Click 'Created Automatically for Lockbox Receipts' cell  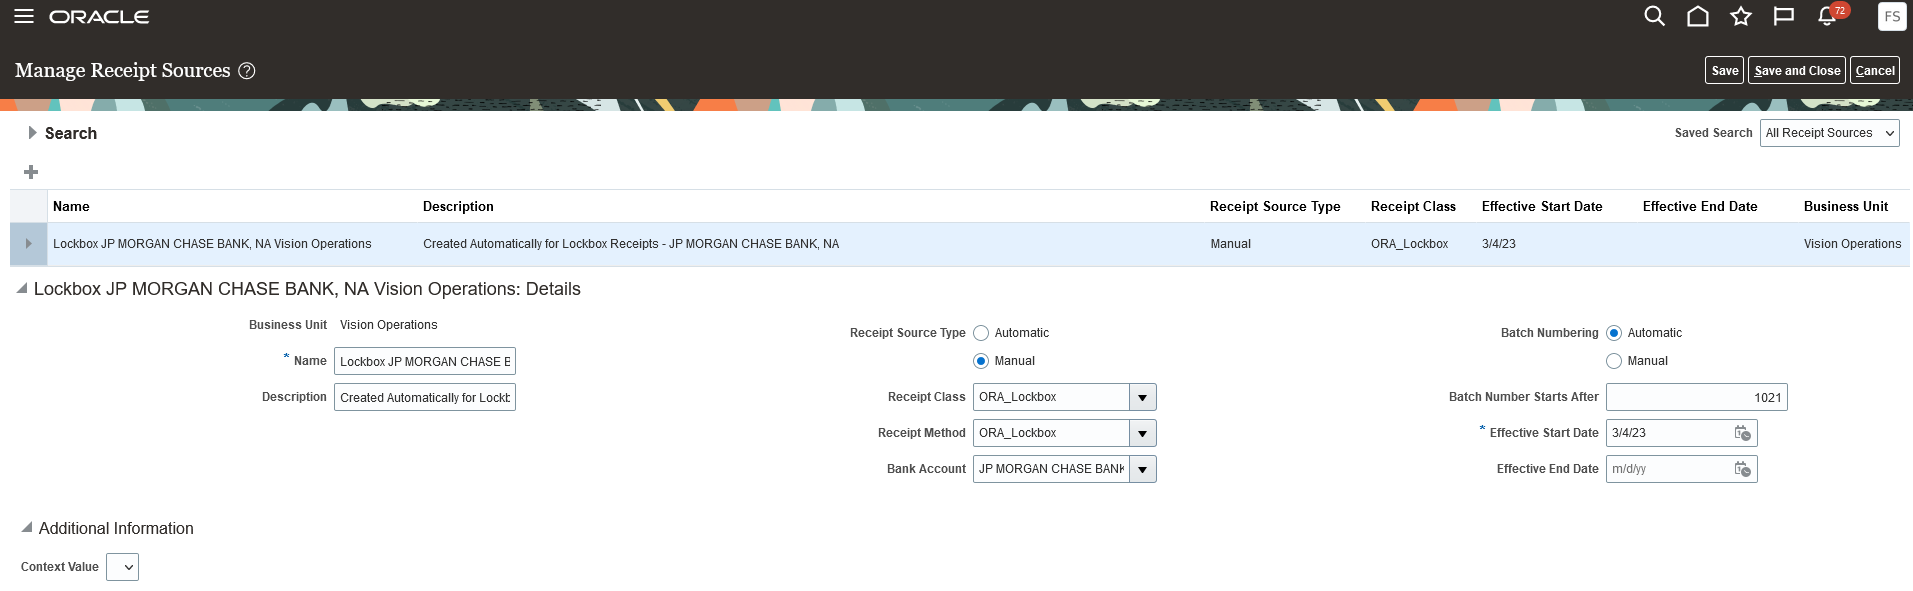point(631,244)
